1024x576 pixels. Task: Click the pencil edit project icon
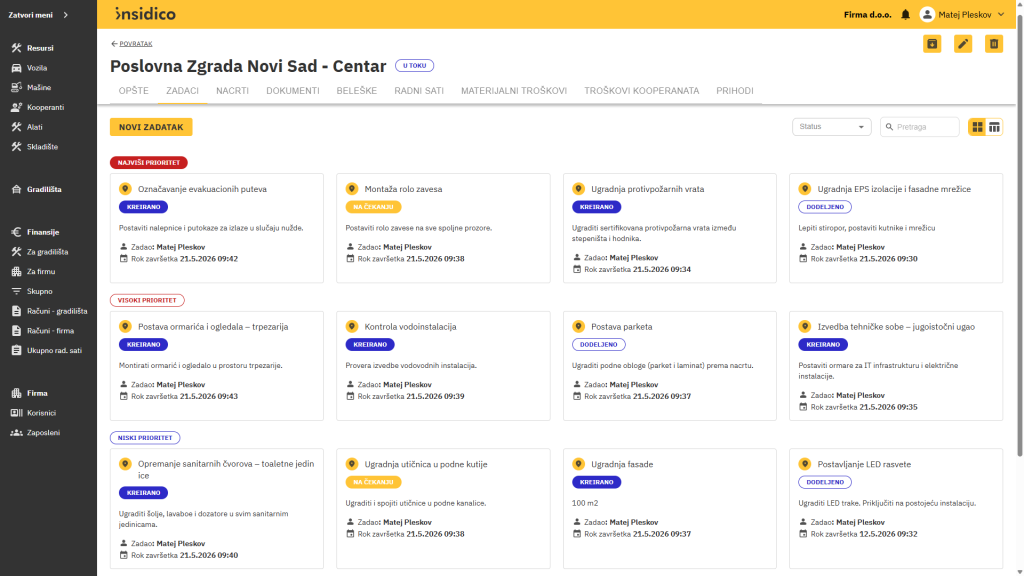[963, 44]
